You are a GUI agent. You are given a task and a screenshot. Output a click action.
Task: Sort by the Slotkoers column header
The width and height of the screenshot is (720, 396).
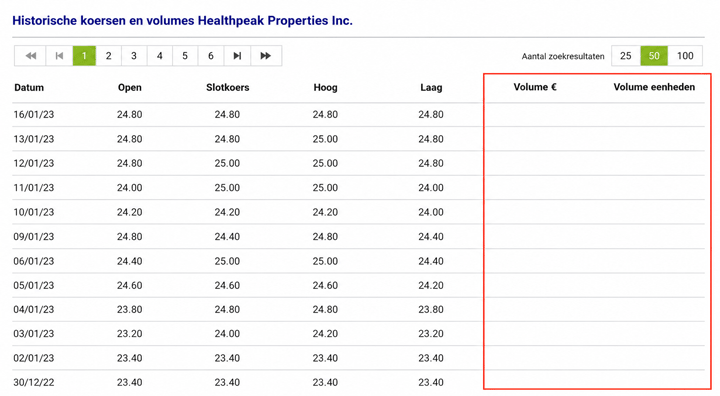click(227, 87)
